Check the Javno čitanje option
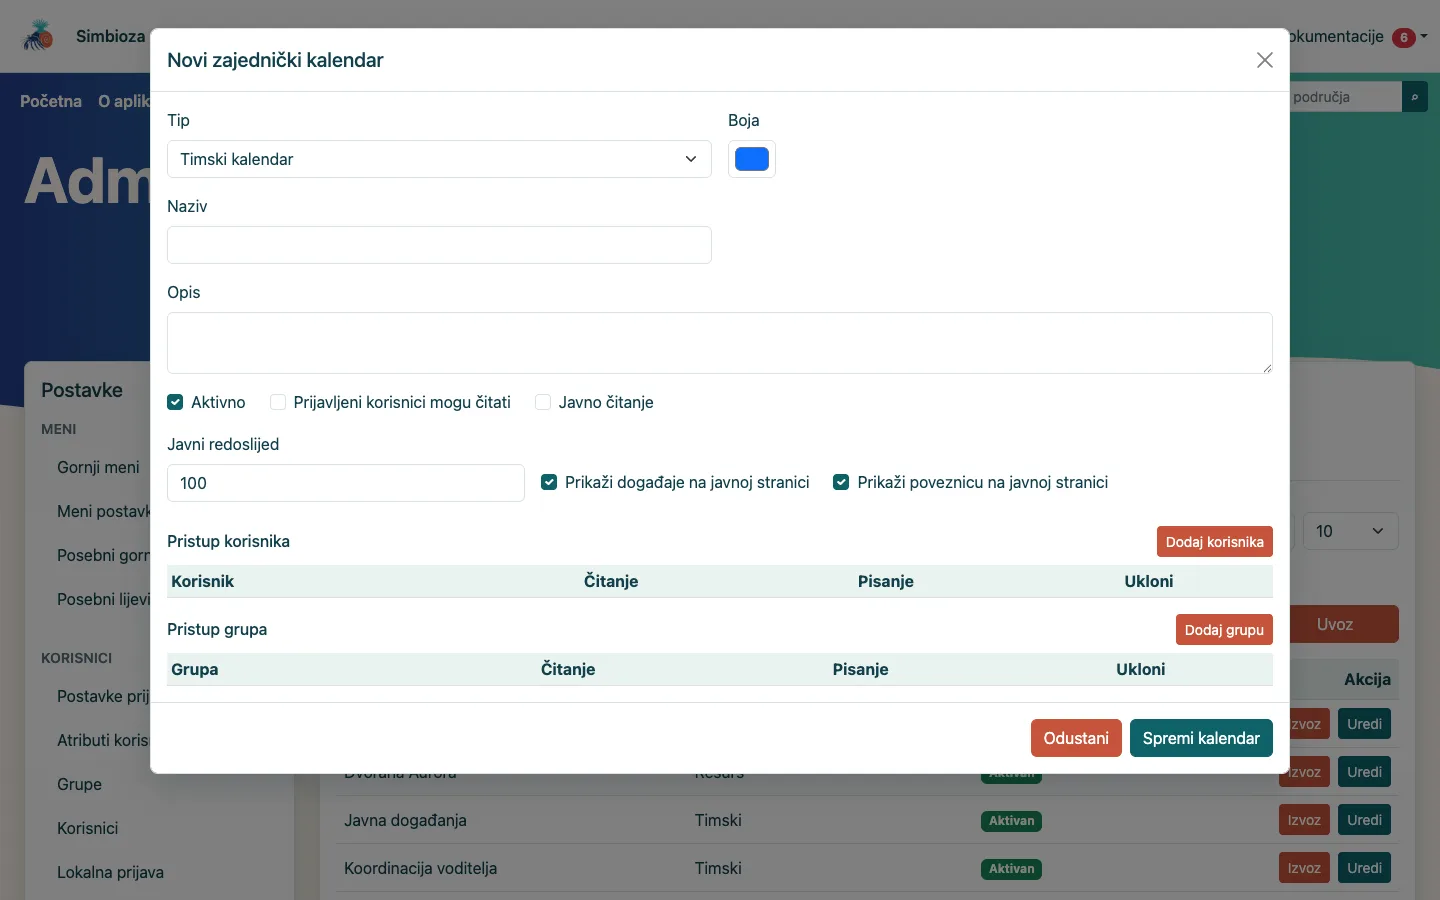The image size is (1440, 900). click(x=543, y=402)
